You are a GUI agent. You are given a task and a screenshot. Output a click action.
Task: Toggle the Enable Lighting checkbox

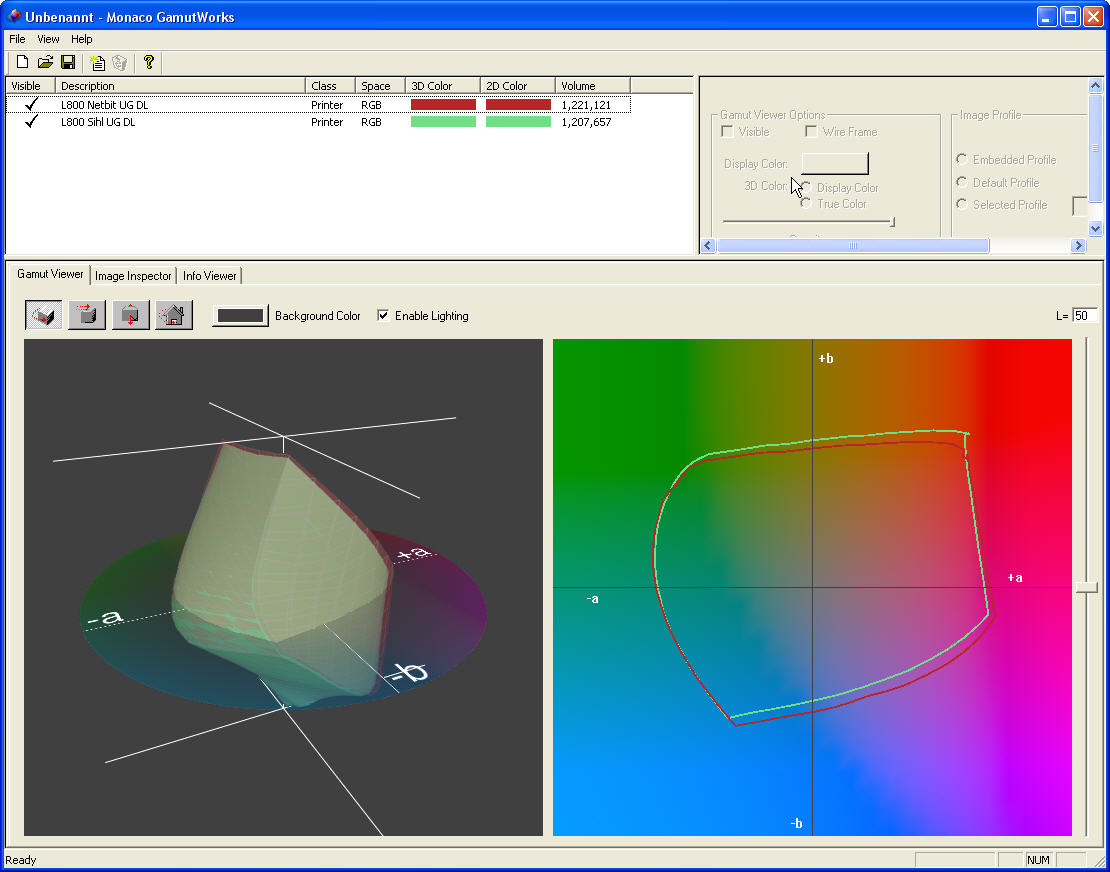383,316
